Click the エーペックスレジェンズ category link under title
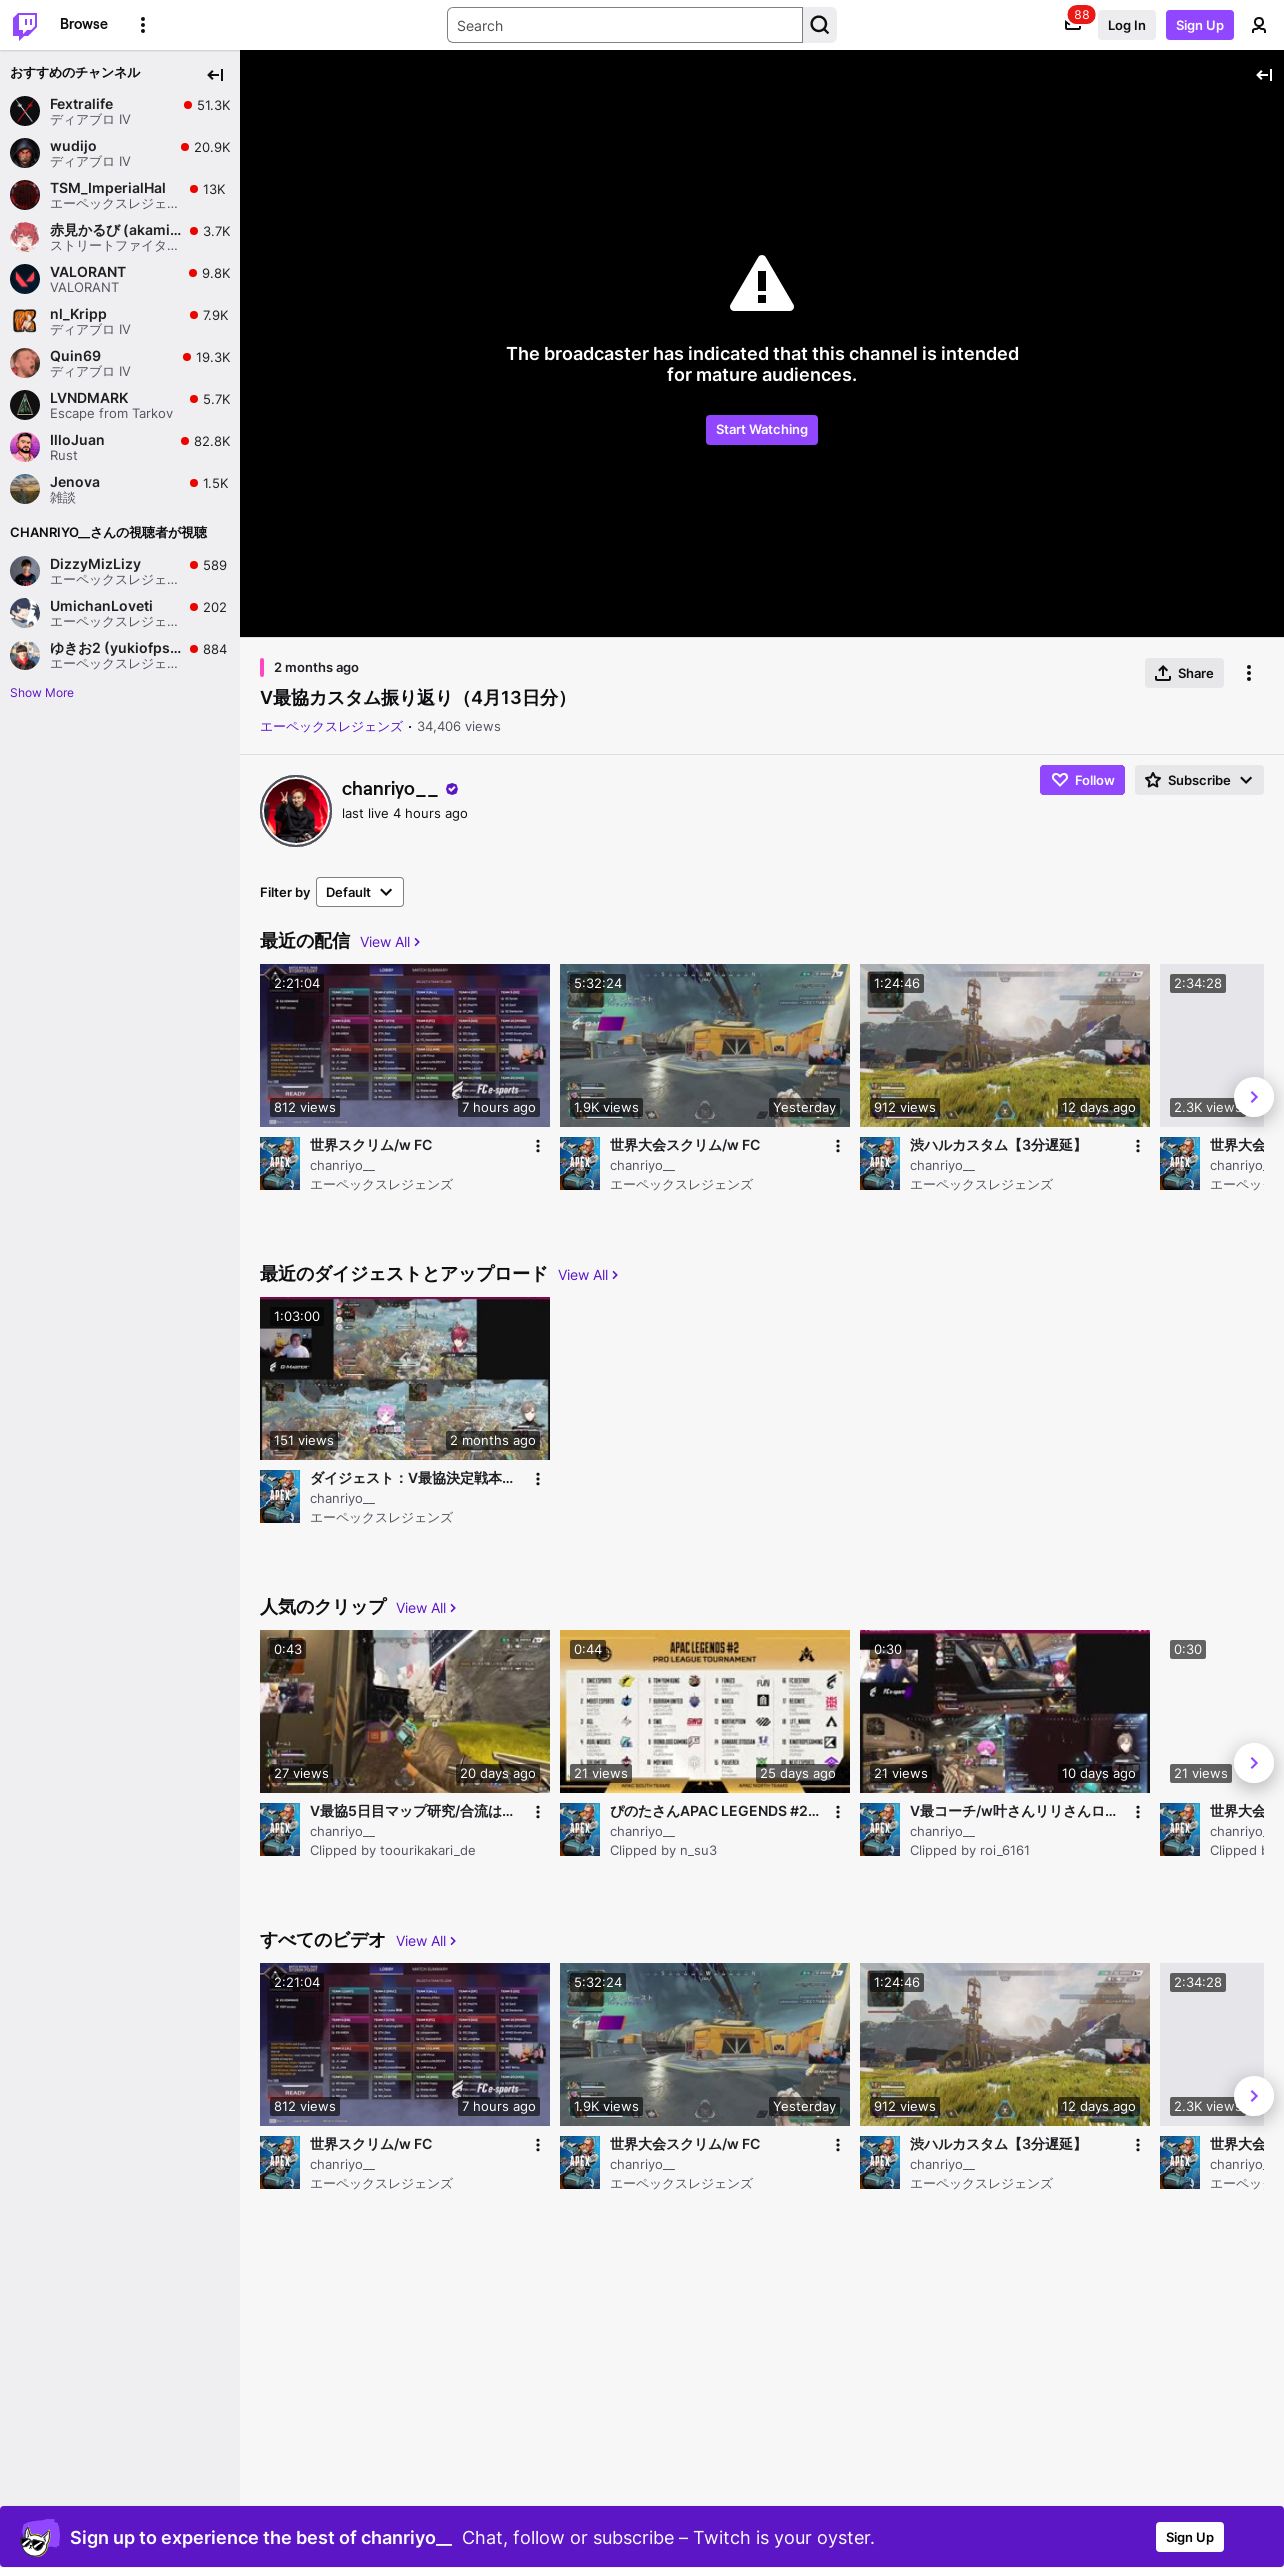Screen dimensions: 1284x2568 [331, 727]
